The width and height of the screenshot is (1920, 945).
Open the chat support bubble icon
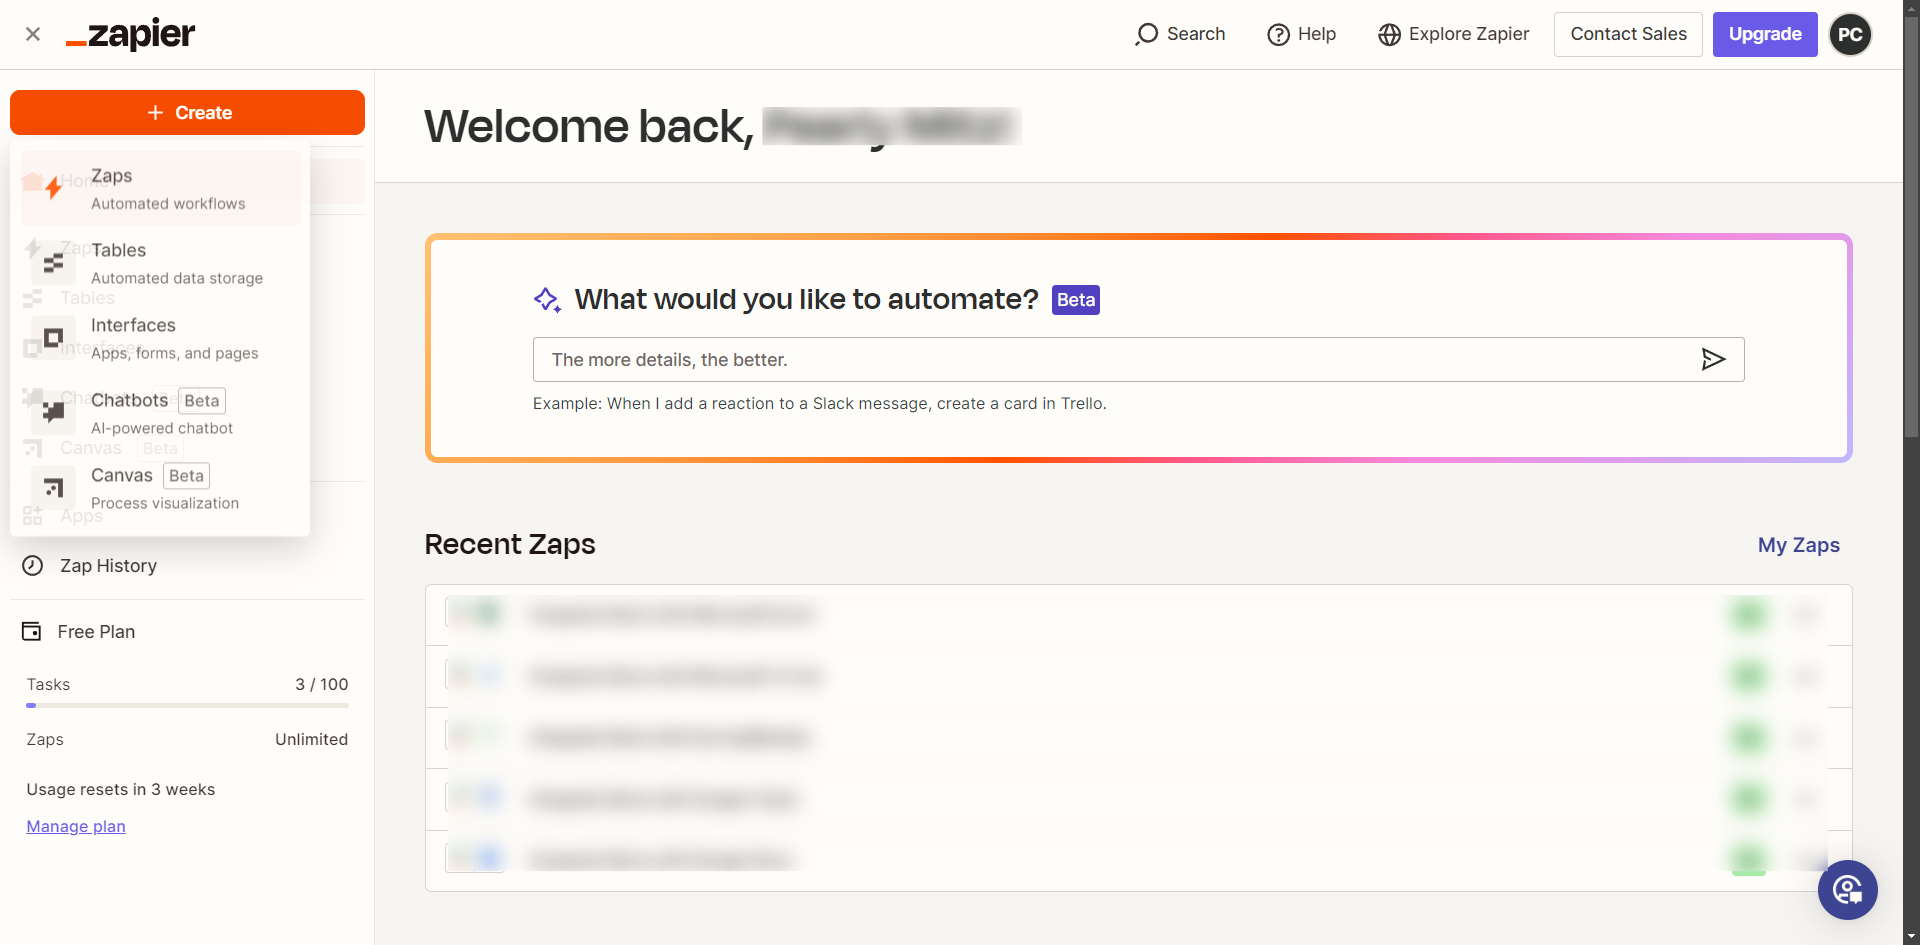(x=1847, y=889)
